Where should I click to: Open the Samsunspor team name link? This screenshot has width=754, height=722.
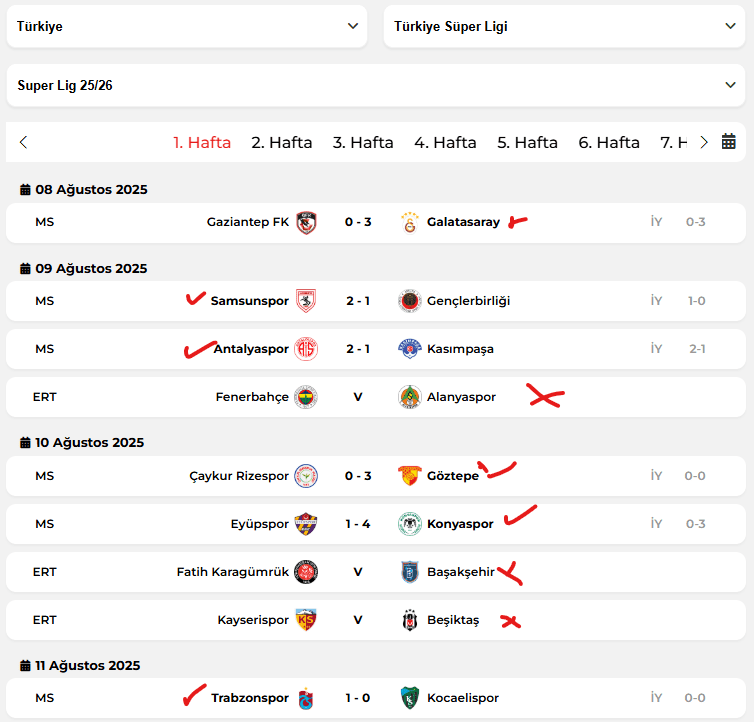[x=250, y=301]
